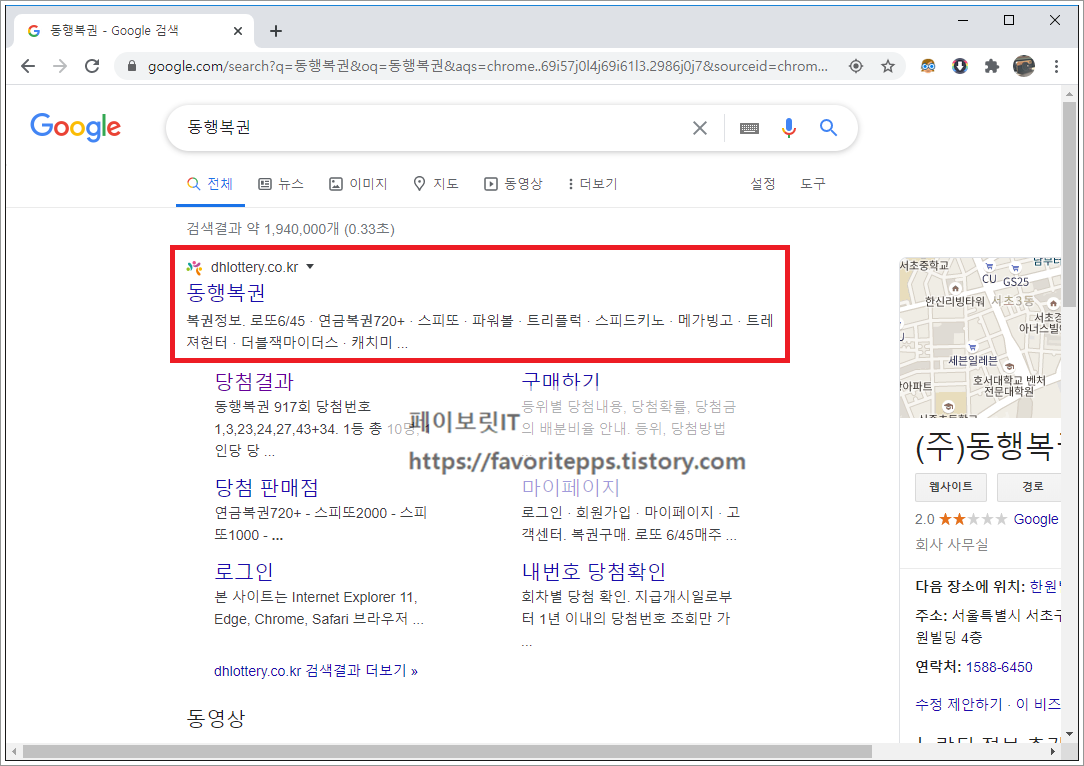Expand dhlottery.co.kr result options arrow
Viewport: 1084px width, 766px height.
(x=310, y=267)
